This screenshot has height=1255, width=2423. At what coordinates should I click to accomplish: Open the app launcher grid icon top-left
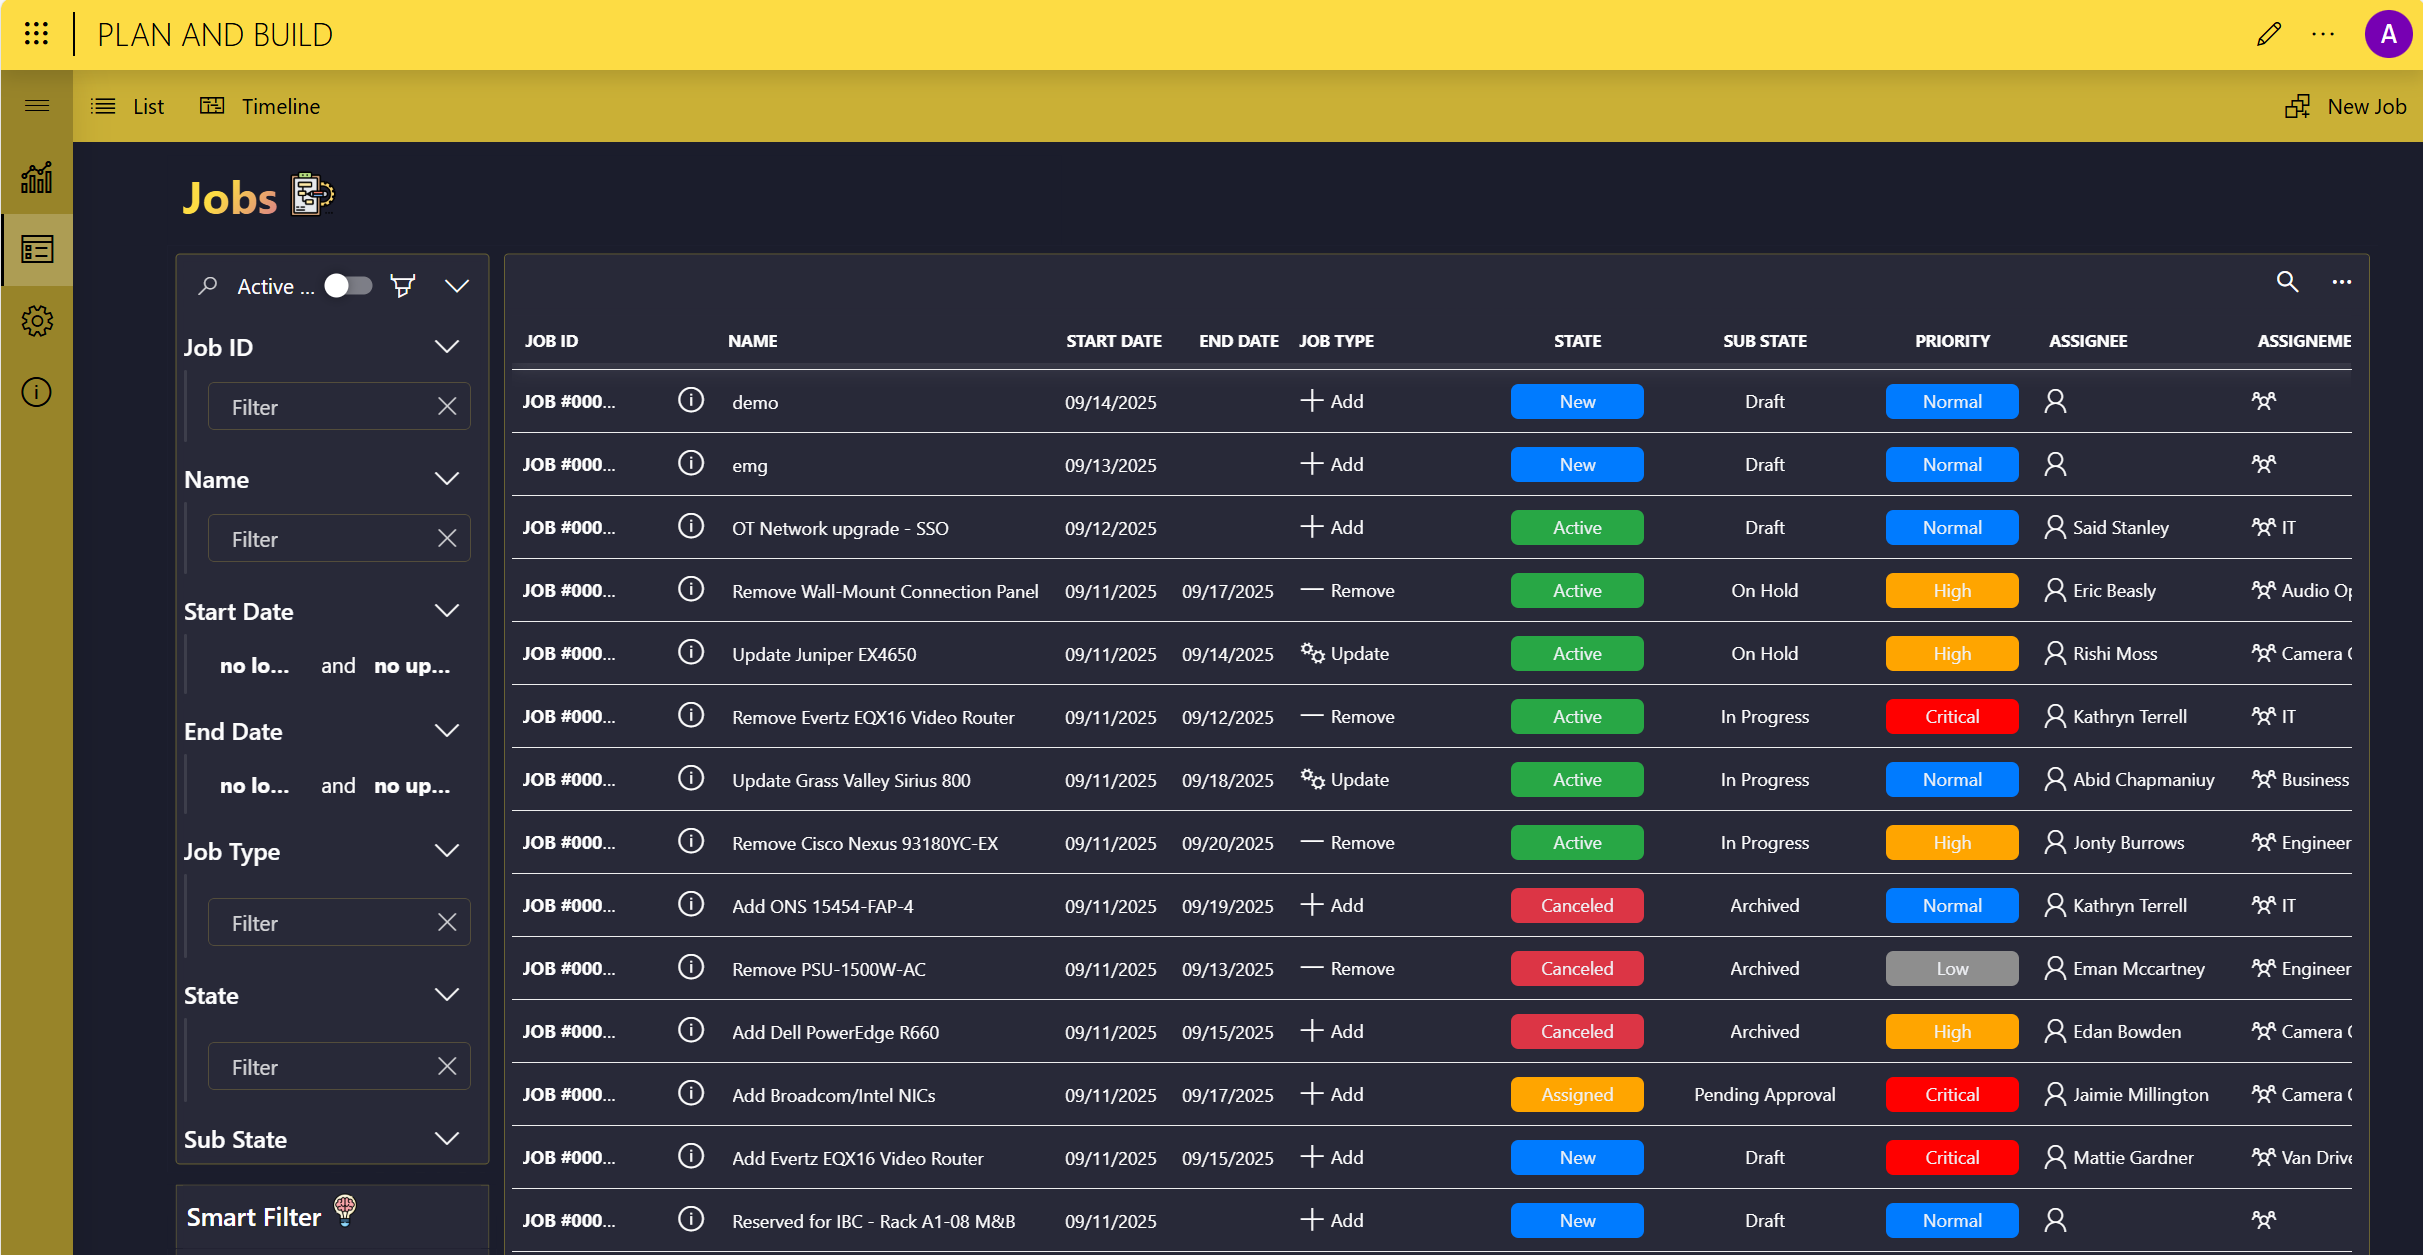(36, 33)
